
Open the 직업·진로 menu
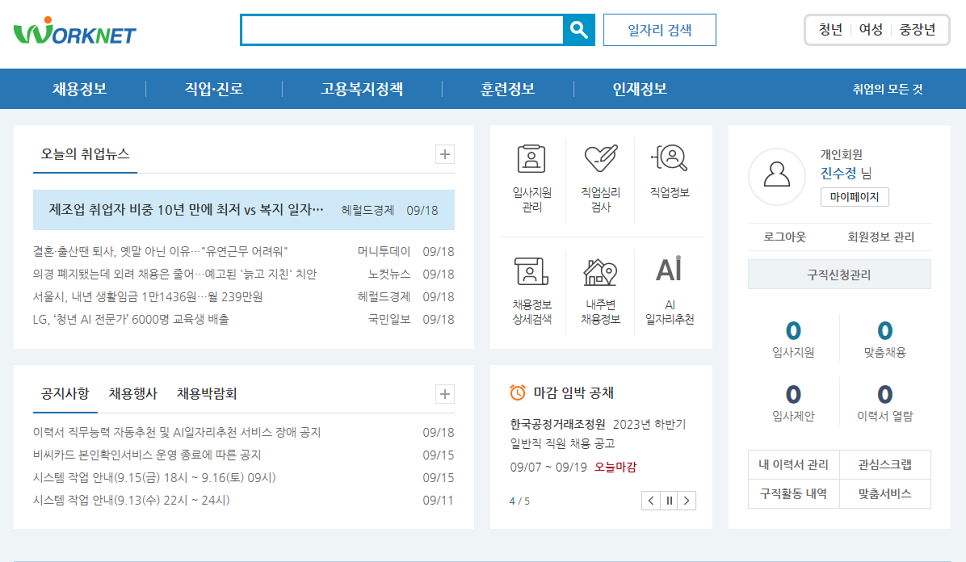click(x=214, y=89)
